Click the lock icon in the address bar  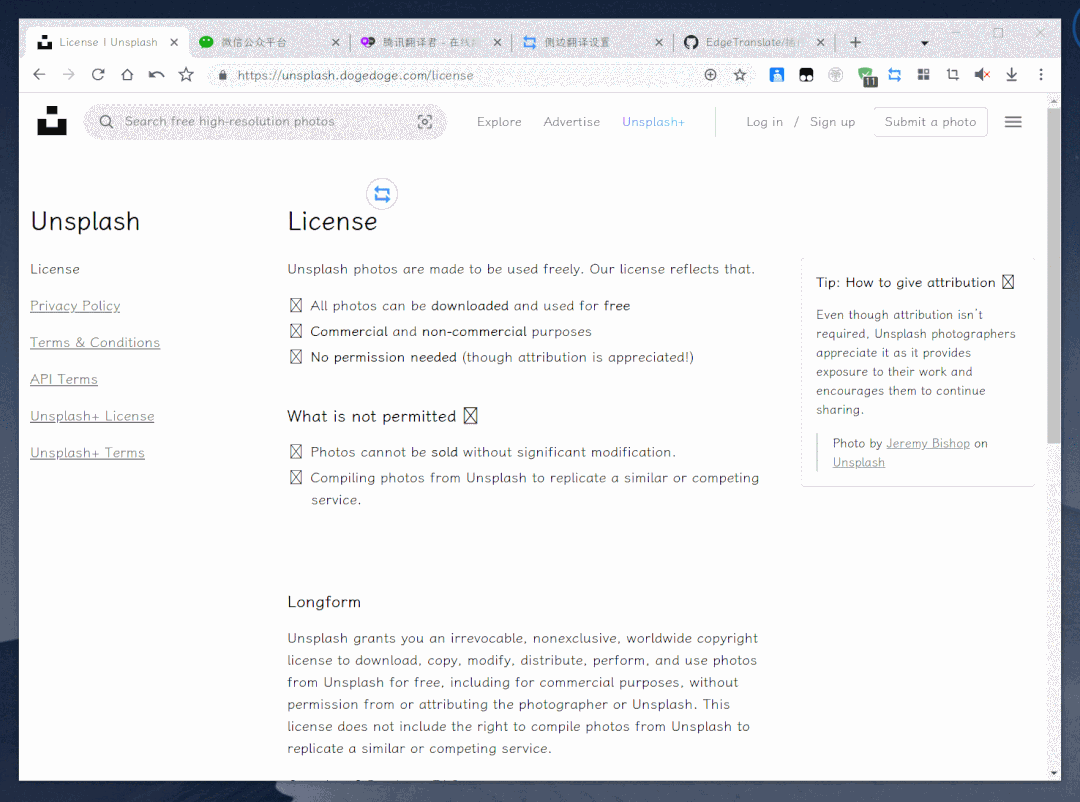click(x=222, y=75)
